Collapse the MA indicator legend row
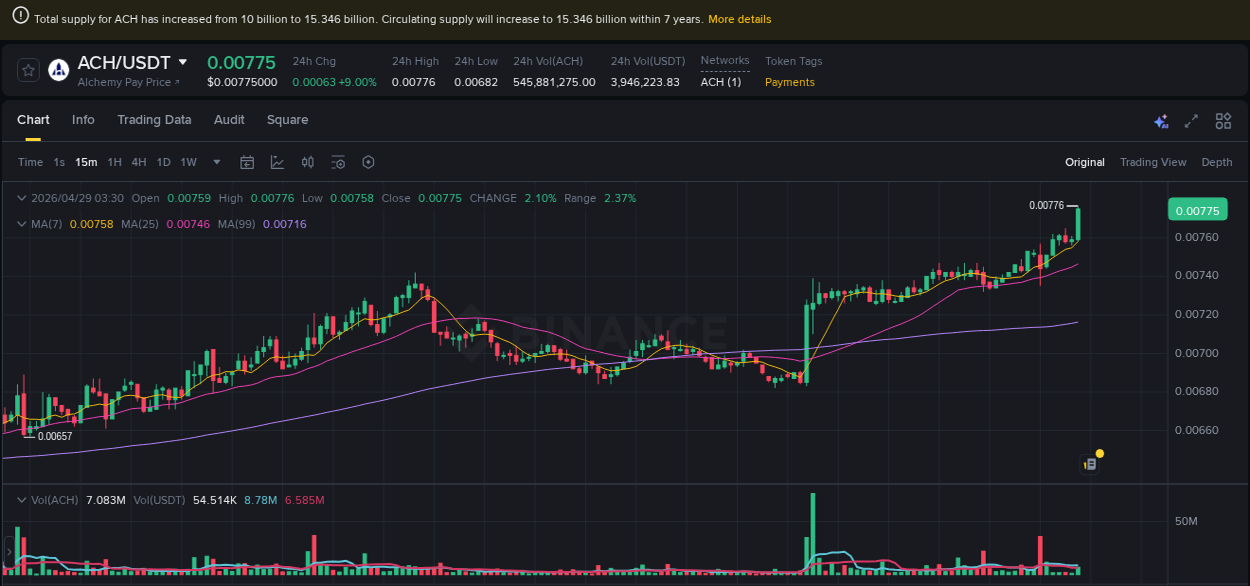 tap(22, 224)
